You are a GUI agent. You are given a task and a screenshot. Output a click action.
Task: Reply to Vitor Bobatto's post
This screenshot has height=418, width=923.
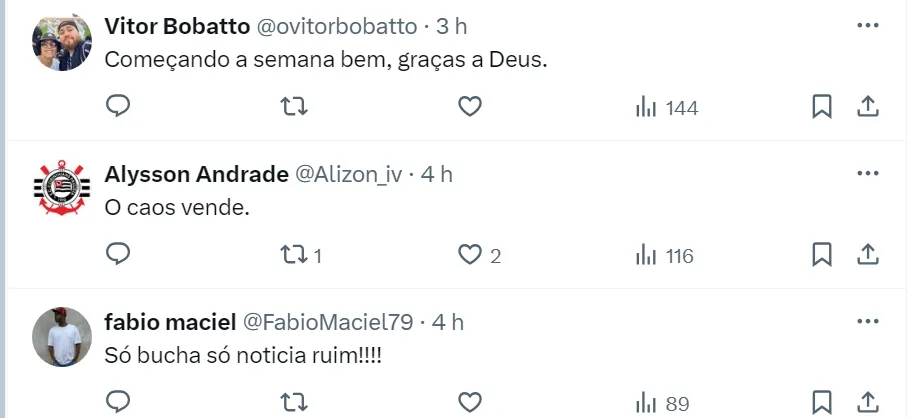119,106
